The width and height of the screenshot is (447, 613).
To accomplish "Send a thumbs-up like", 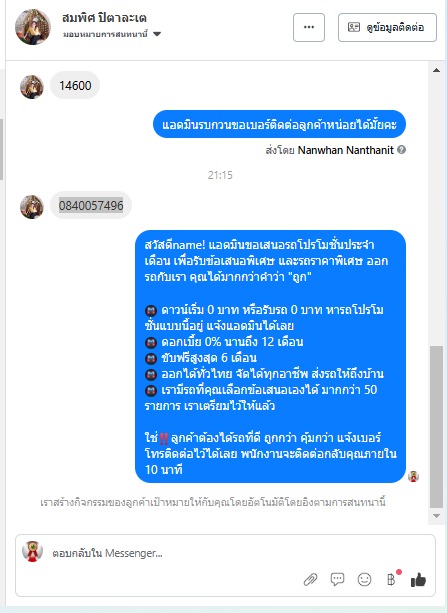I will [418, 579].
